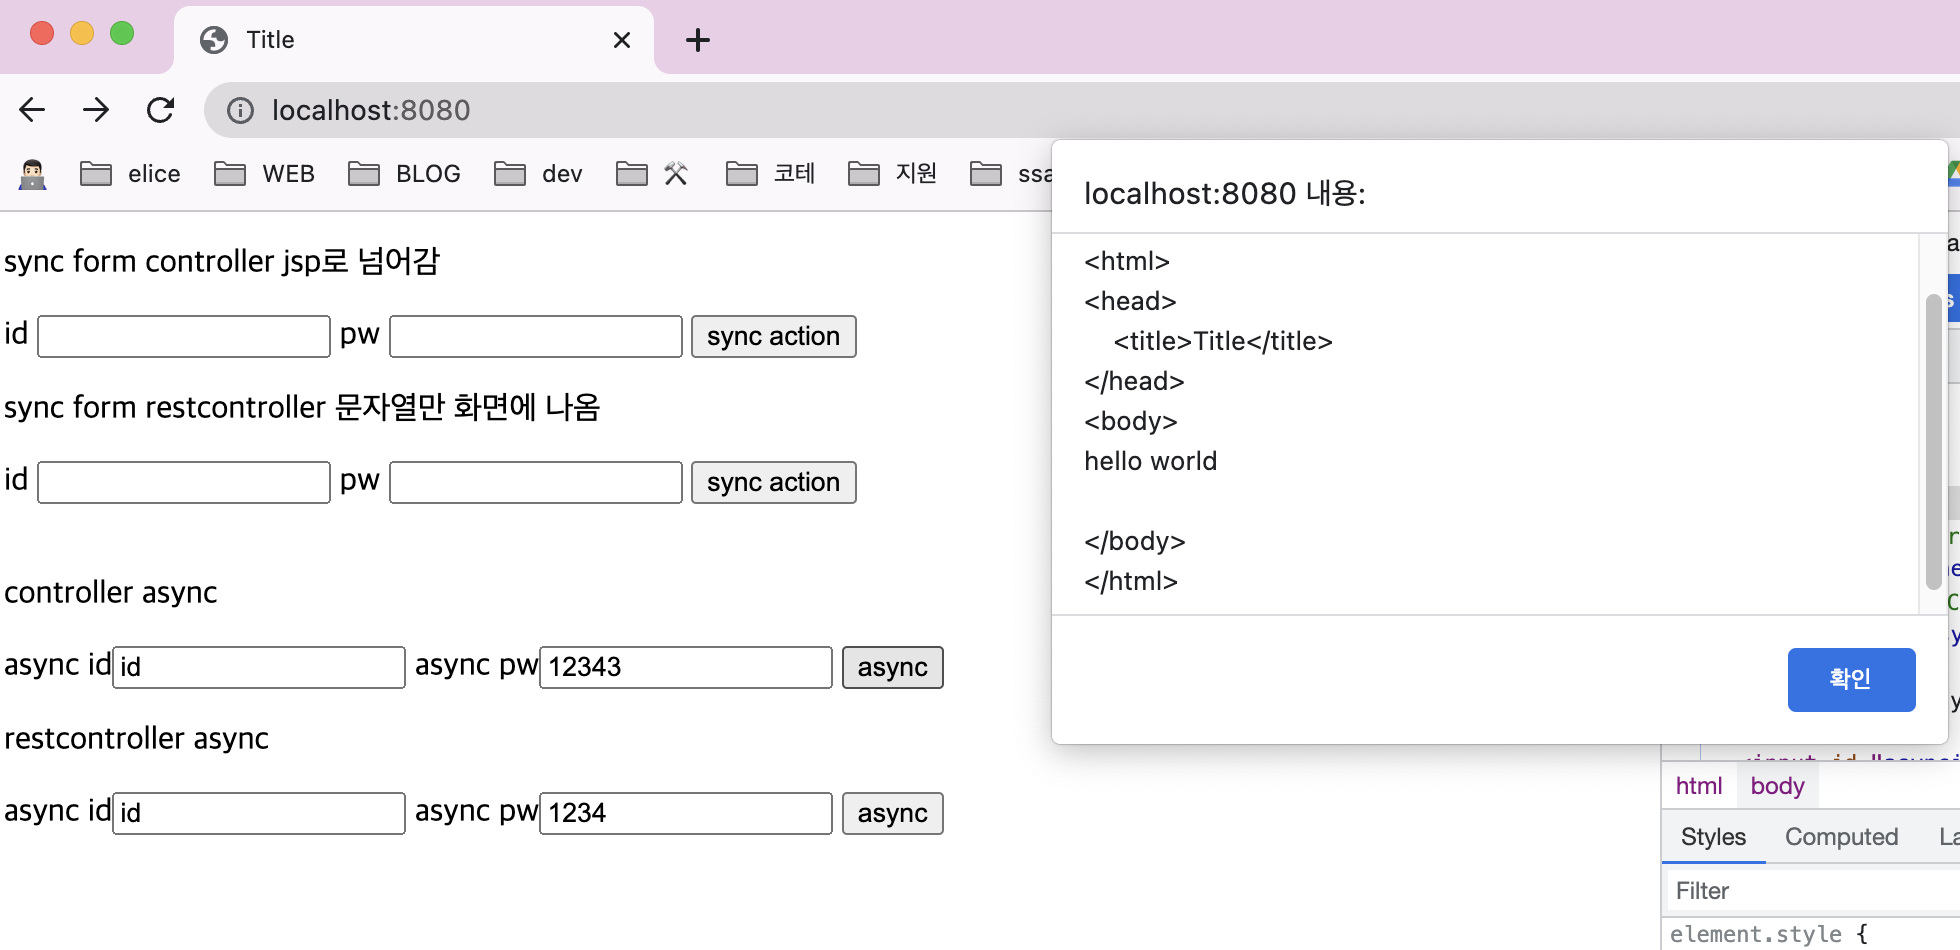The image size is (1960, 950).
Task: Focus the controller async pw field
Action: click(686, 668)
